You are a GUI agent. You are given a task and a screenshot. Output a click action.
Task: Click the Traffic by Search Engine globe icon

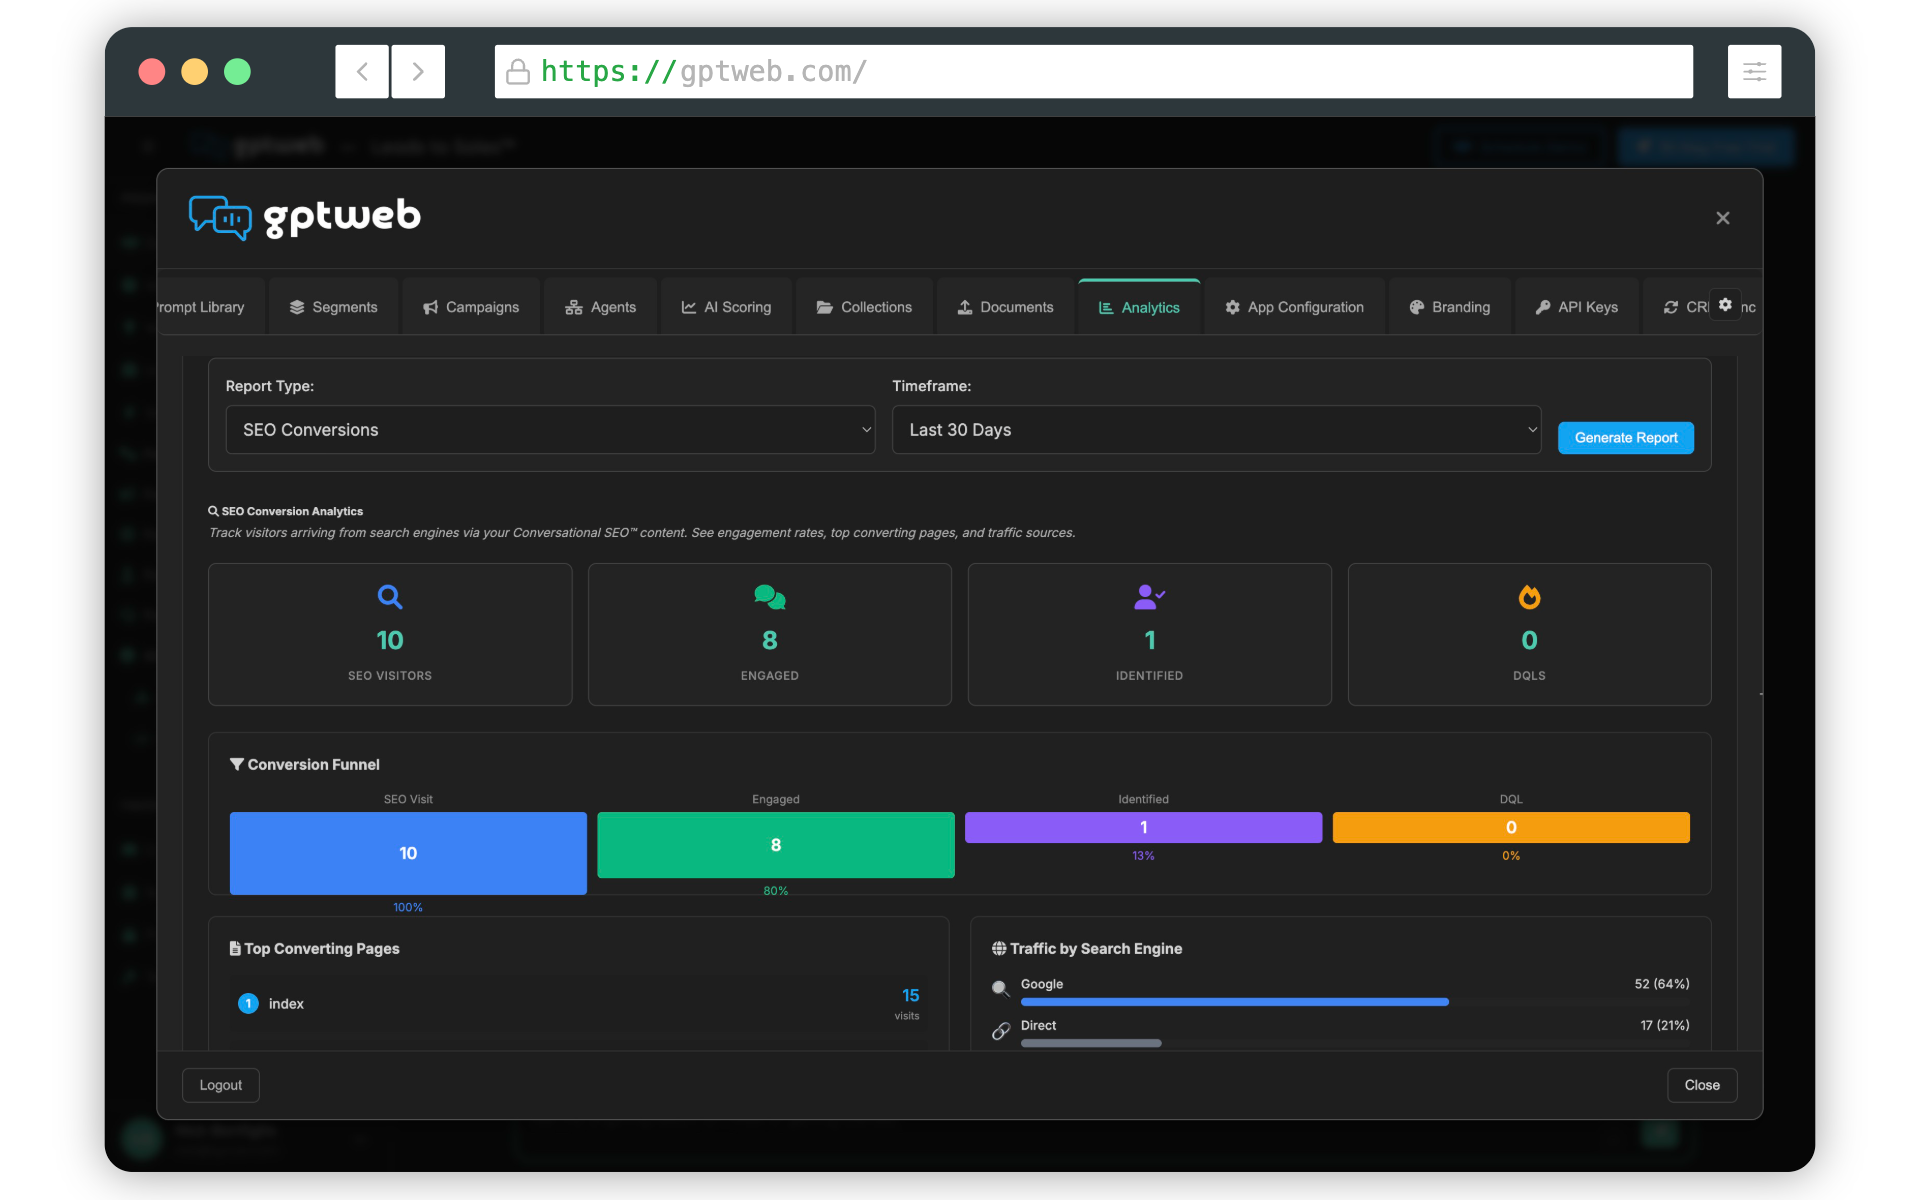[x=998, y=948]
